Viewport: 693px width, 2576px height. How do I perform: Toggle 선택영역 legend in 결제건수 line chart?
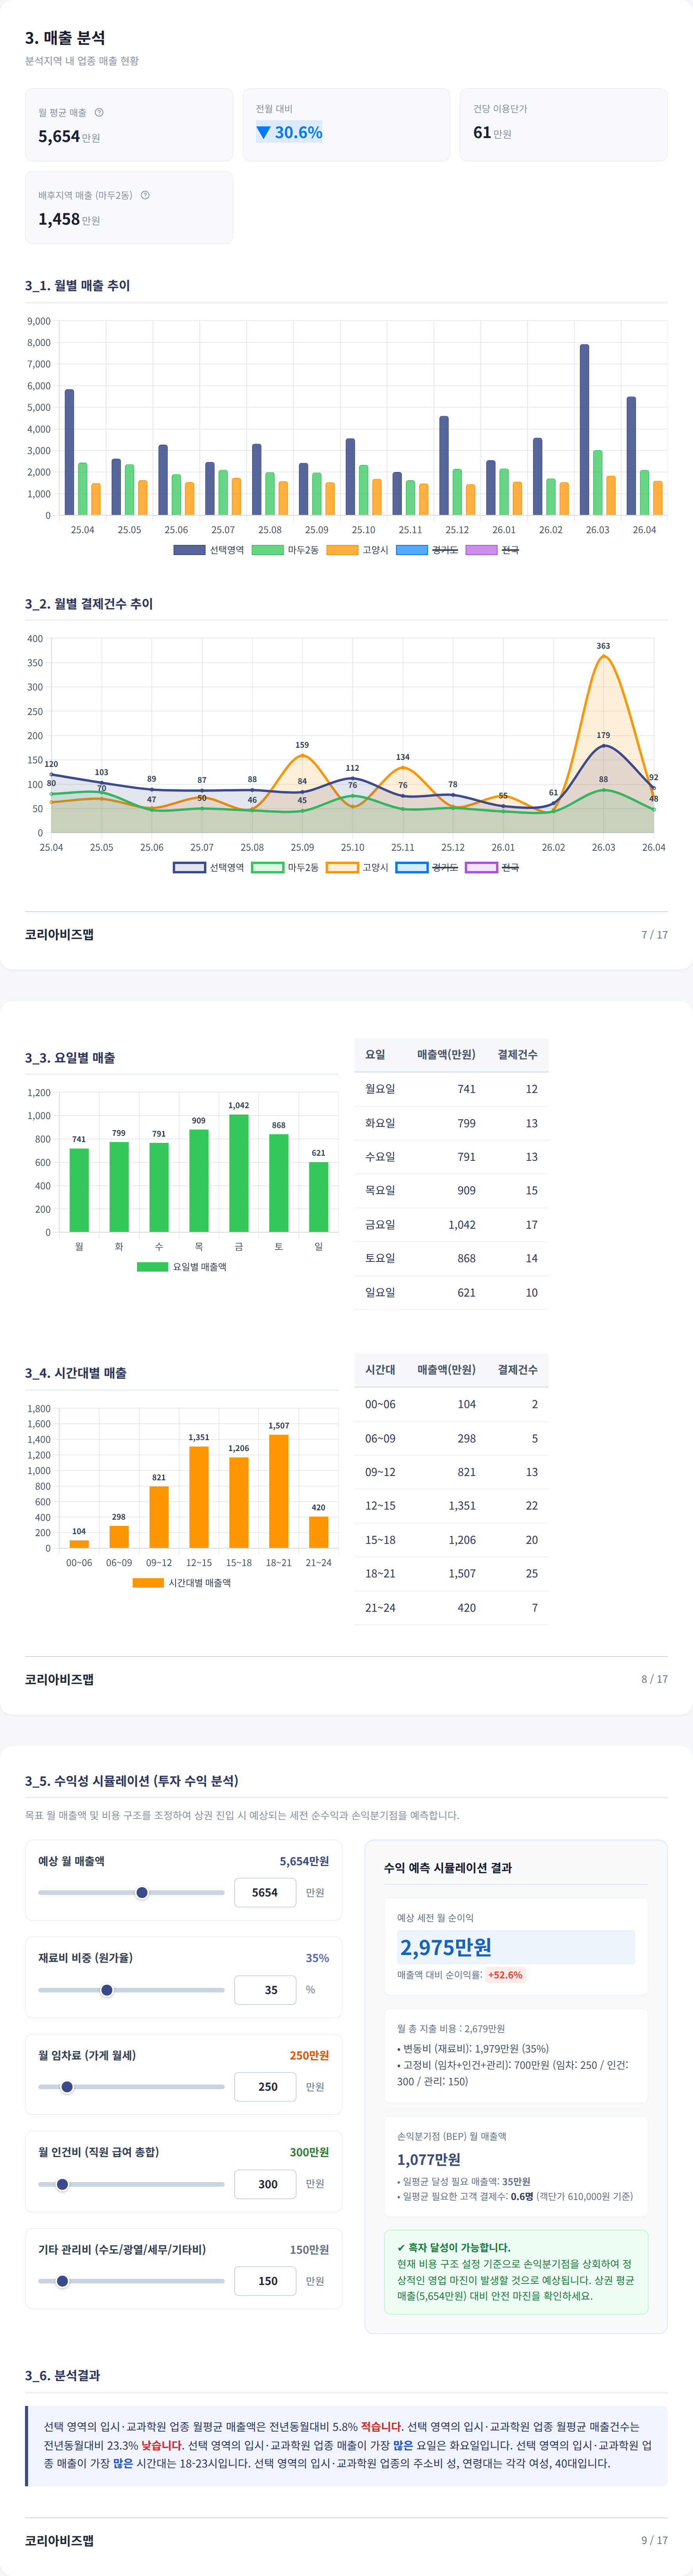coord(209,867)
